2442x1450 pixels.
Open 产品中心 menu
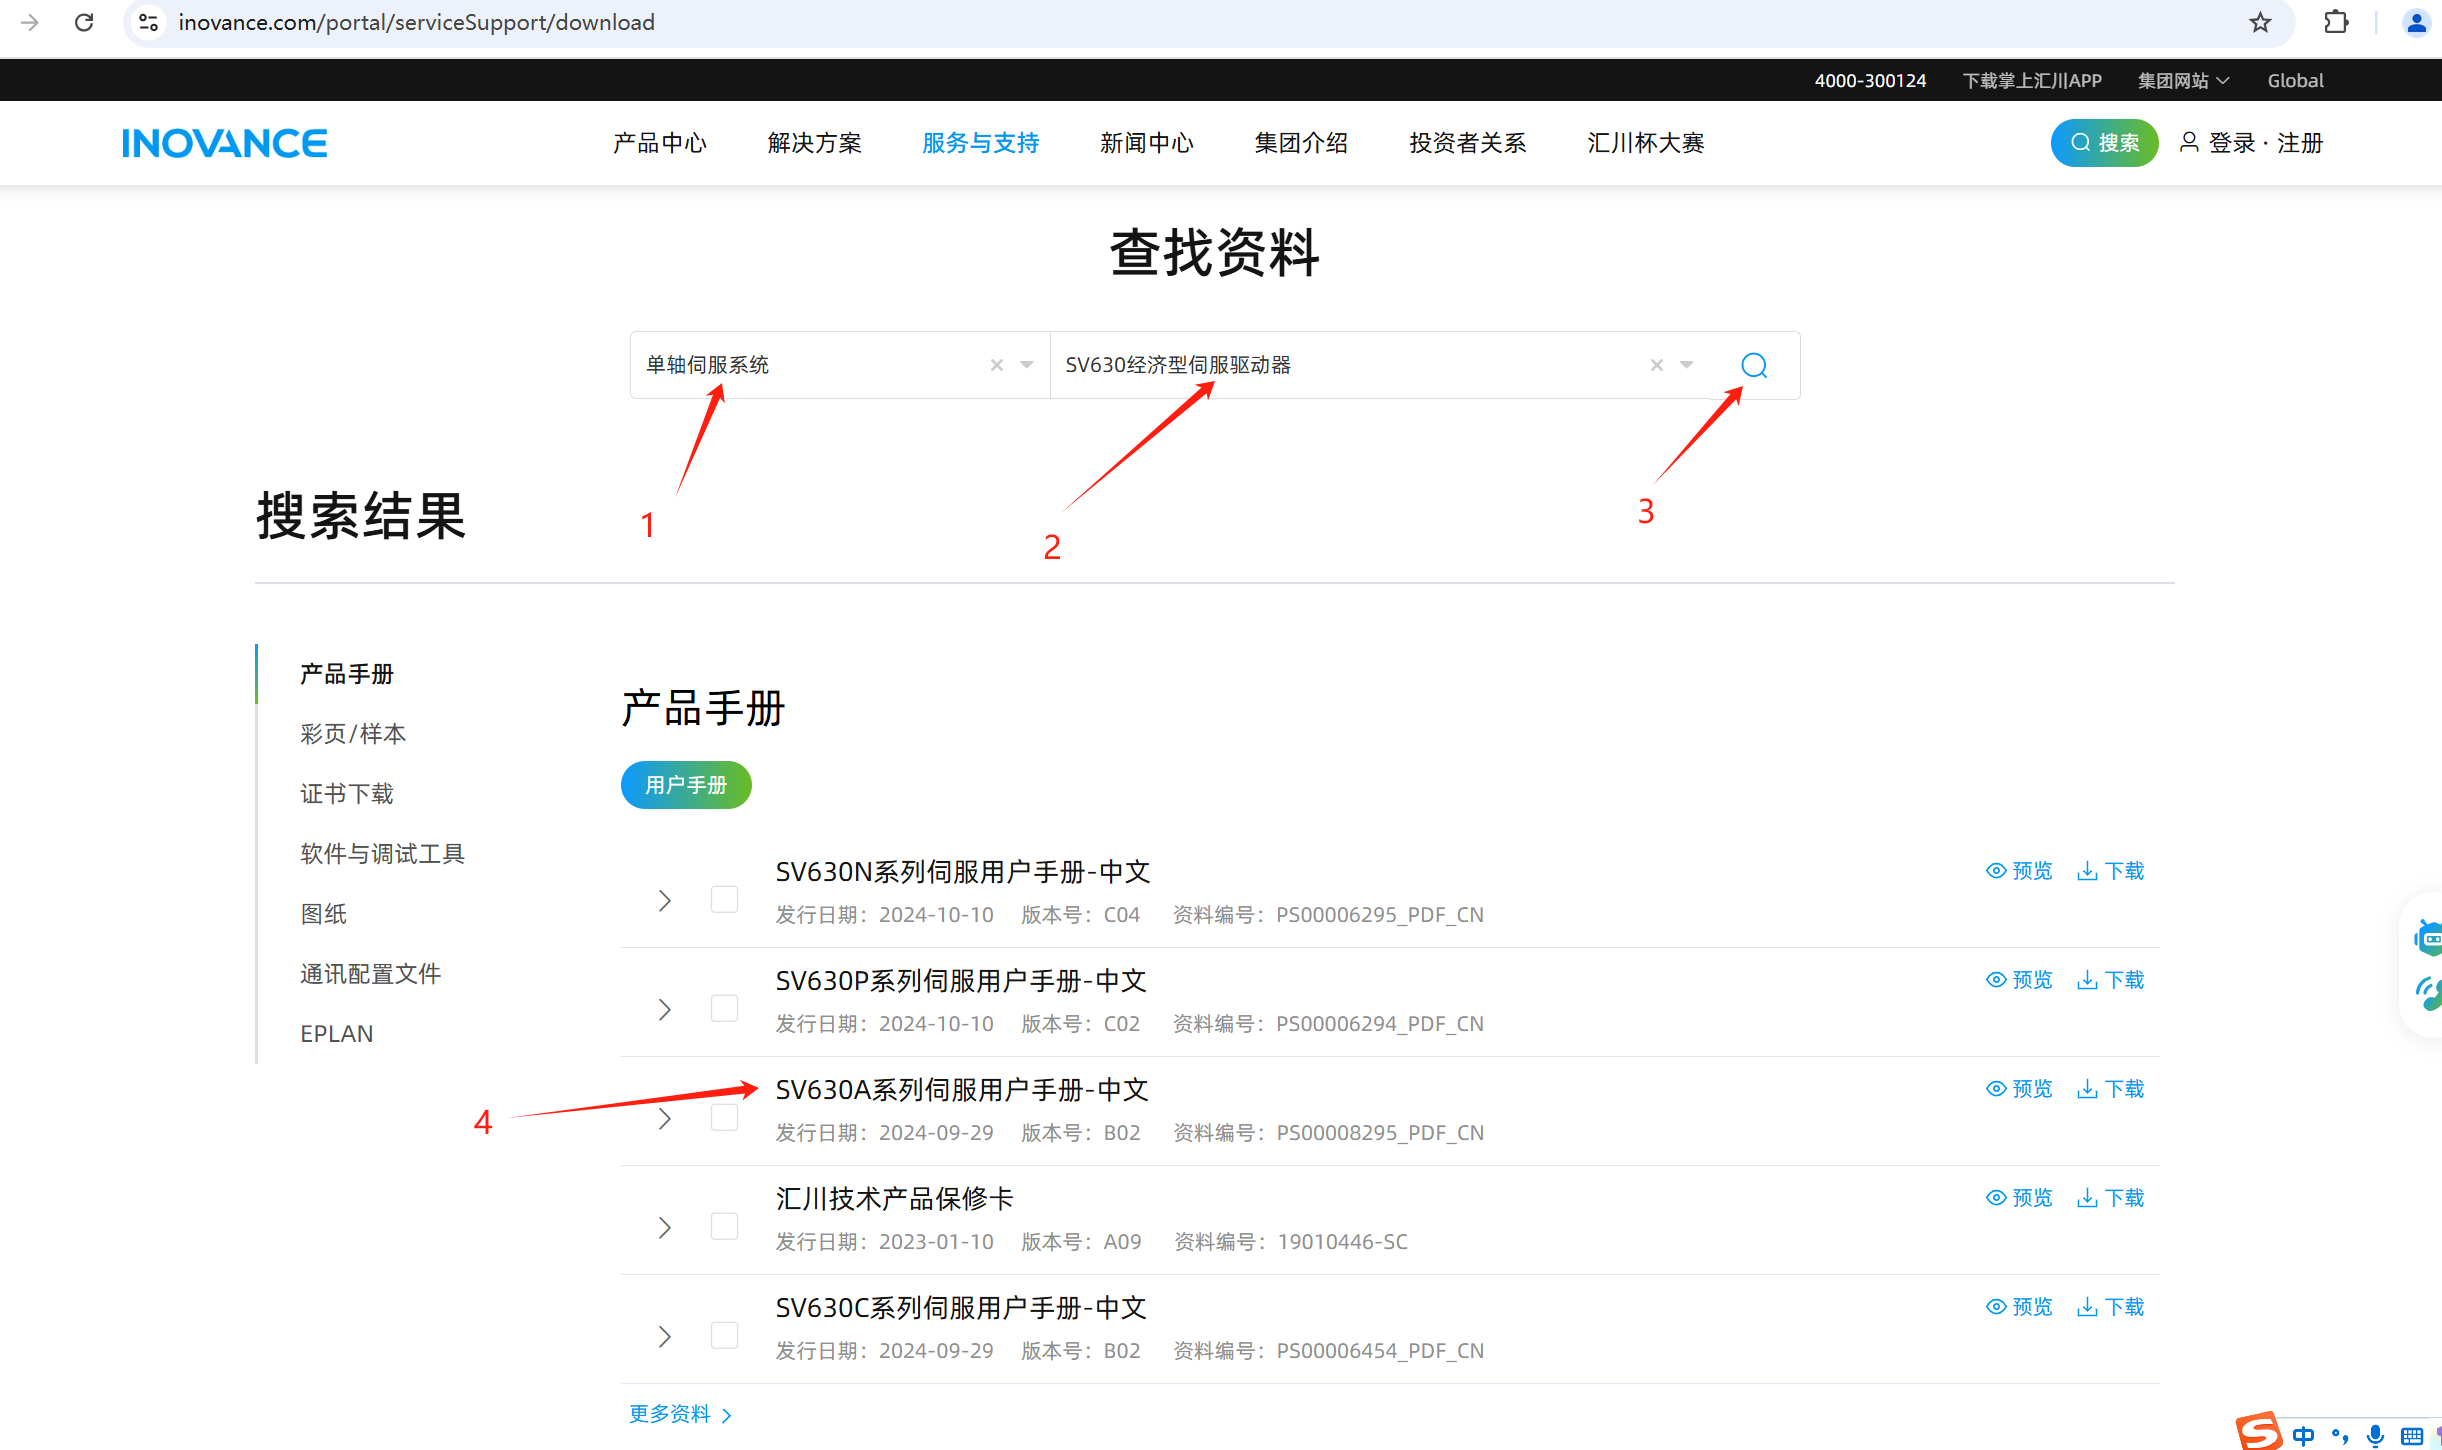tap(660, 143)
